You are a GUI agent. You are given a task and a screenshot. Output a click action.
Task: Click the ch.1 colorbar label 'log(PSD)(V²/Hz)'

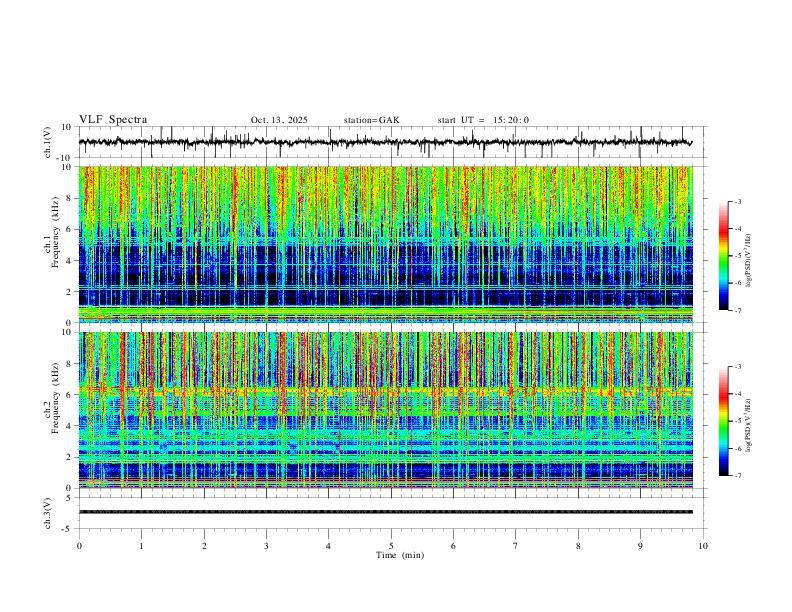[x=749, y=261]
